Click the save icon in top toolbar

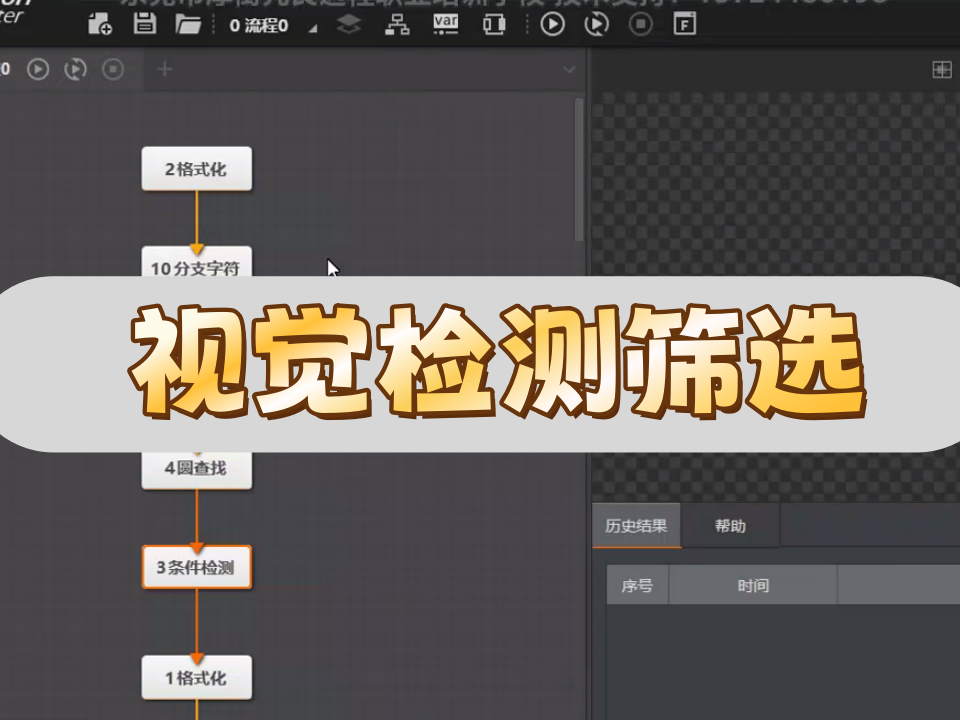(x=145, y=25)
